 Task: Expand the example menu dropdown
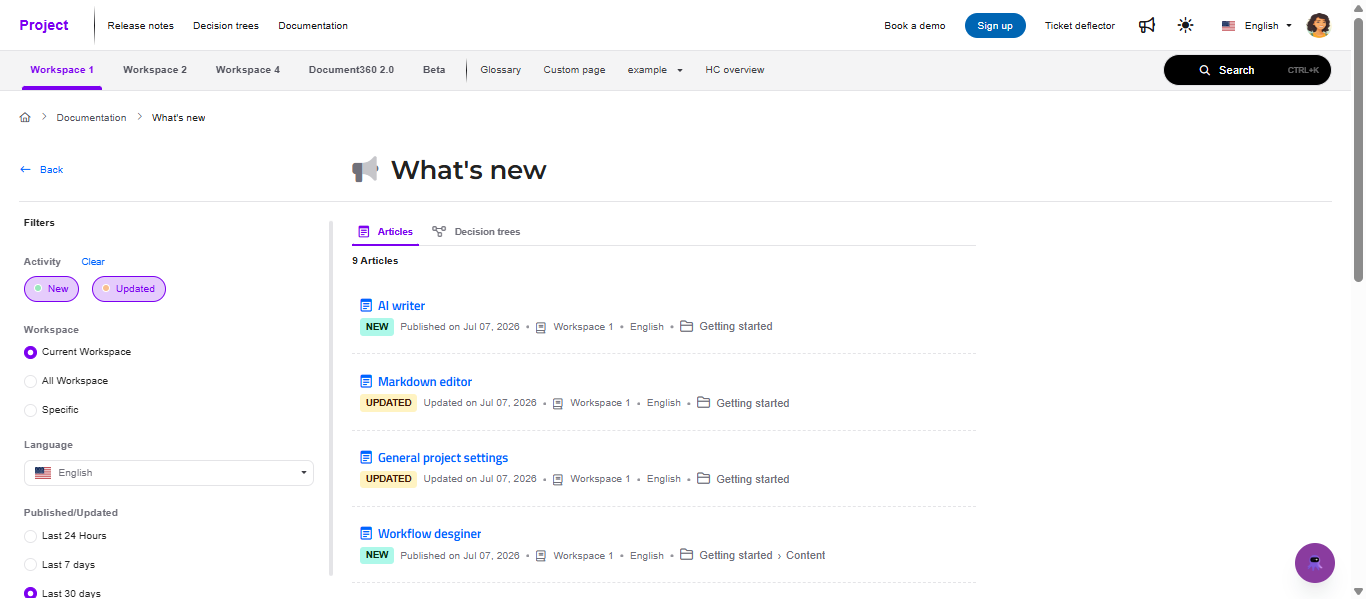pos(655,70)
